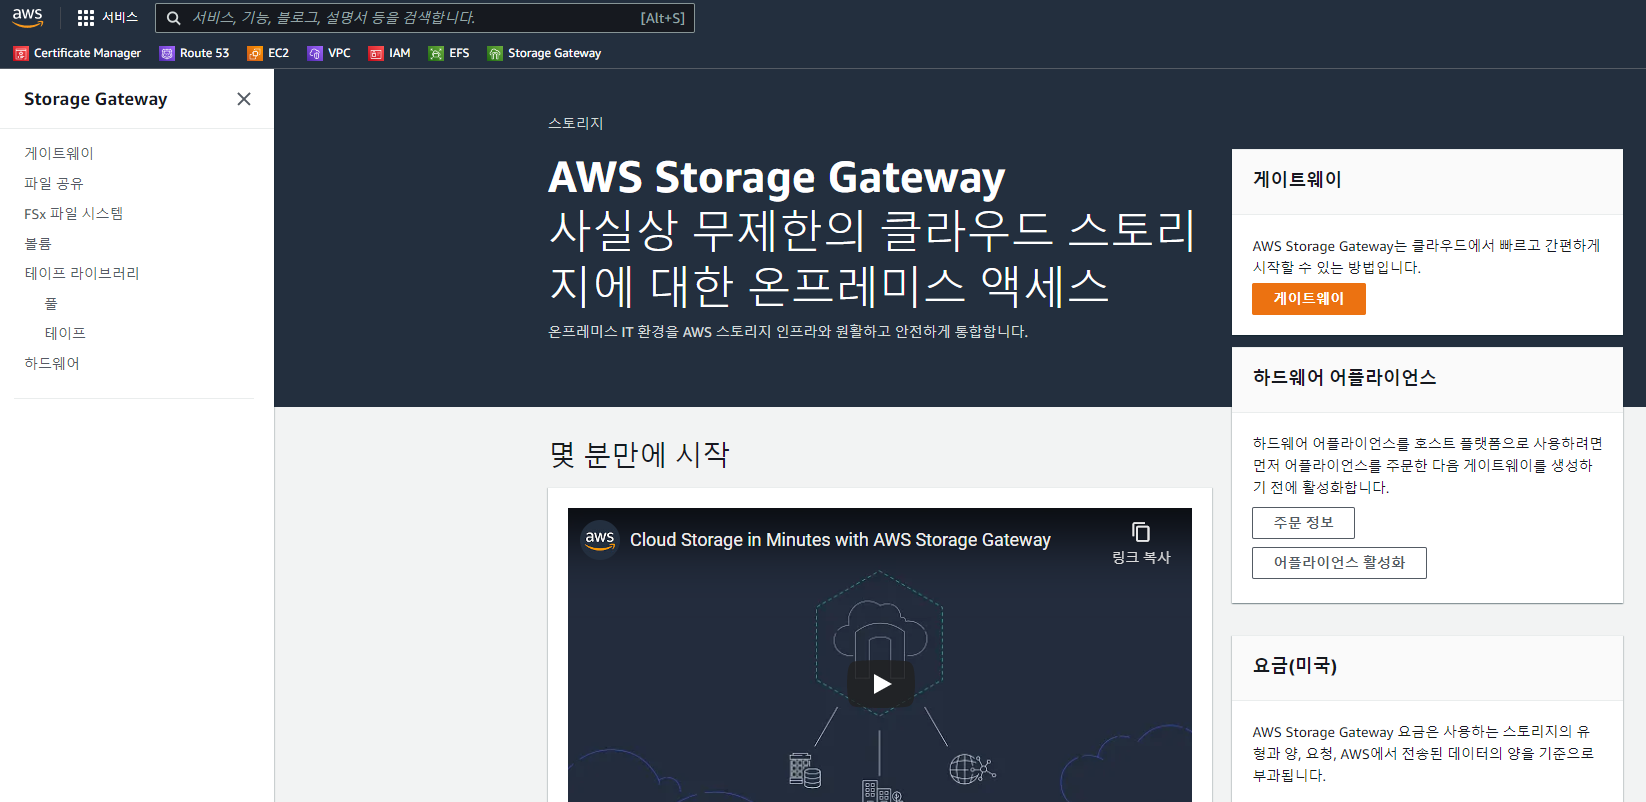This screenshot has height=802, width=1646.
Task: Copy the video link via 링크 복사
Action: point(1141,543)
